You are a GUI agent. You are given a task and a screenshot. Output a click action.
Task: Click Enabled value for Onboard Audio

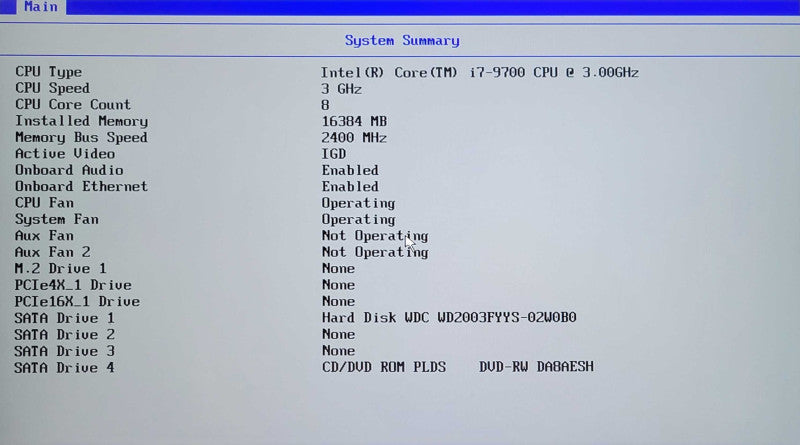coord(350,170)
